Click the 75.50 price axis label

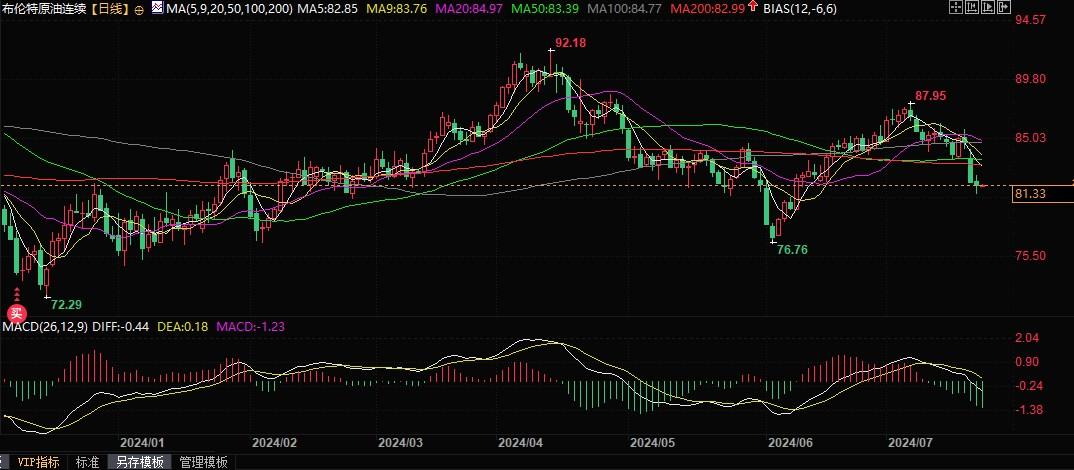1030,256
